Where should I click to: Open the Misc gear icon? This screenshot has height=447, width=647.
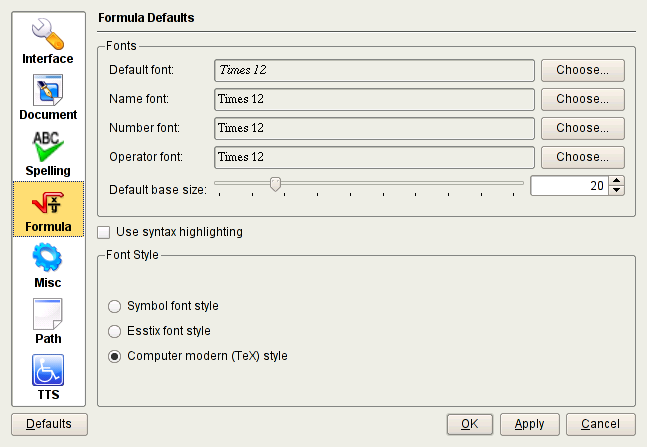pyautogui.click(x=48, y=258)
